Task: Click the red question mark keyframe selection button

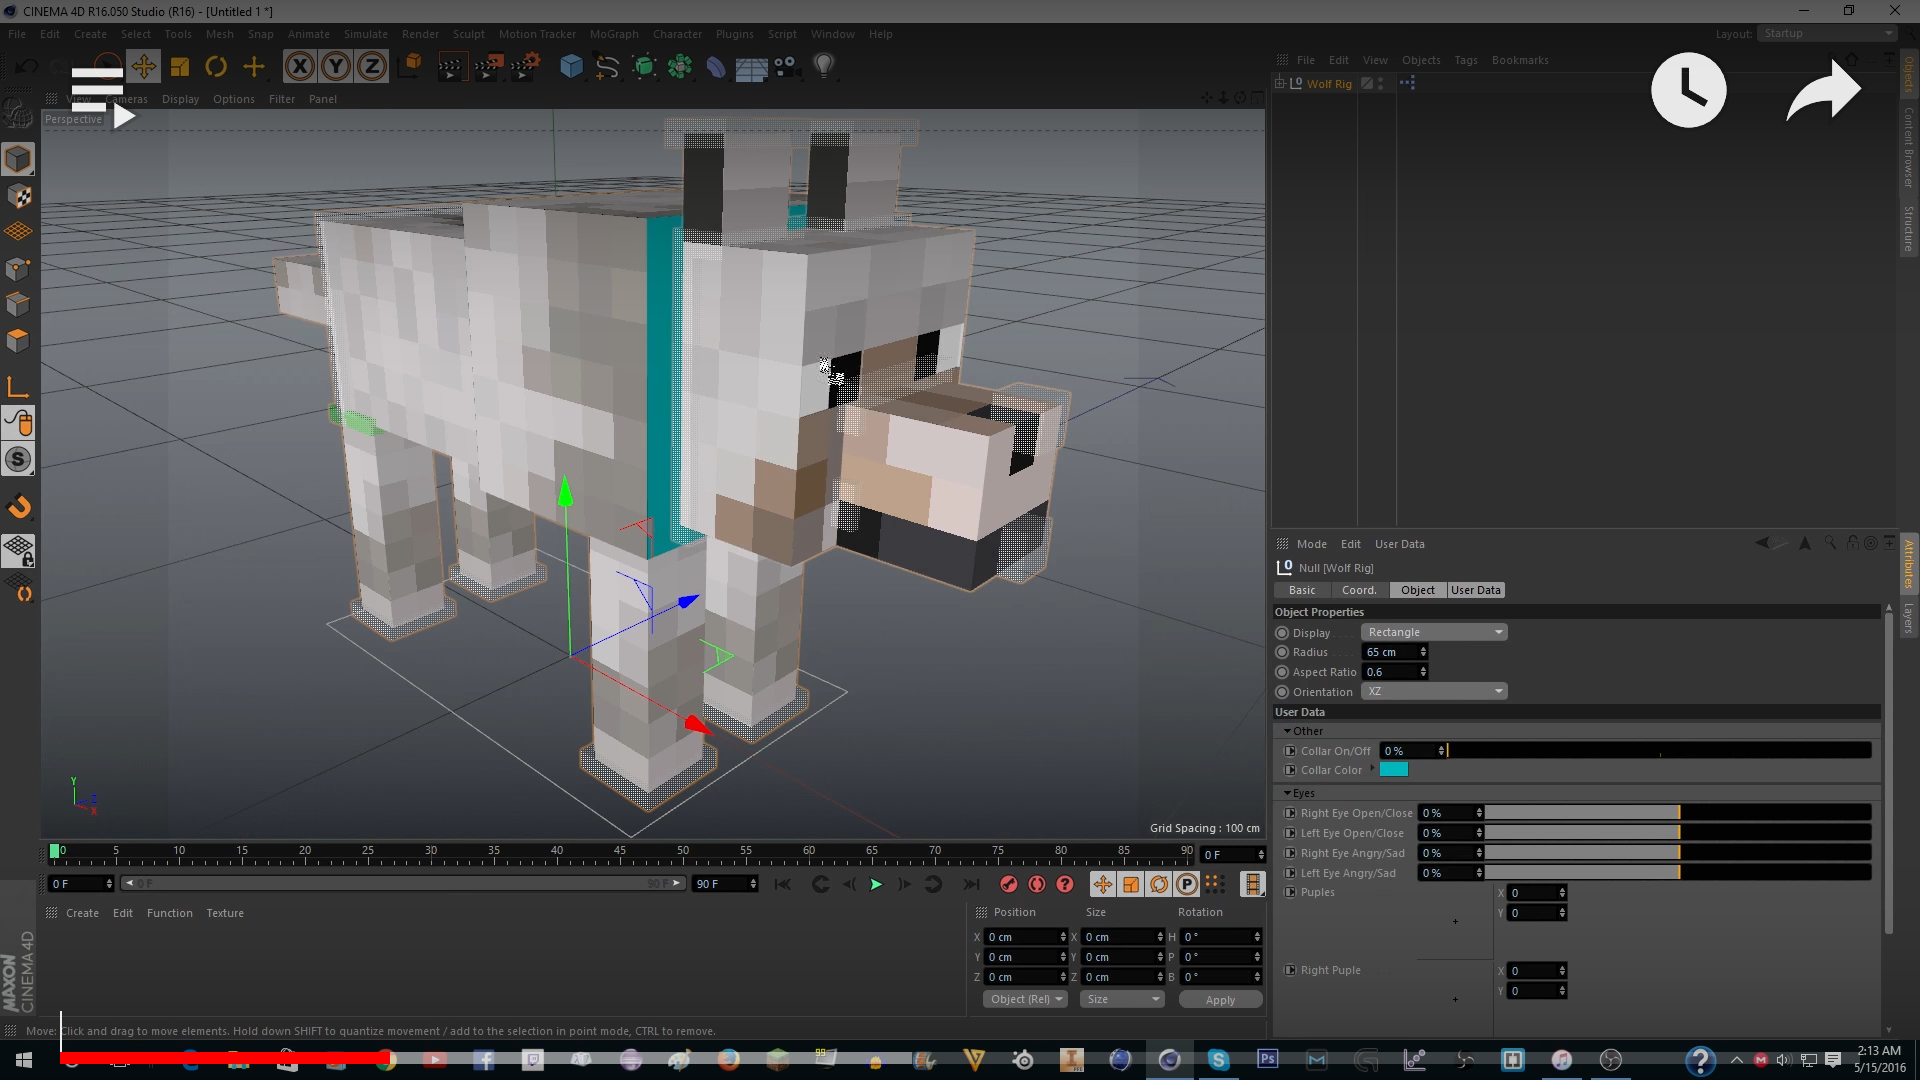Action: (x=1065, y=884)
